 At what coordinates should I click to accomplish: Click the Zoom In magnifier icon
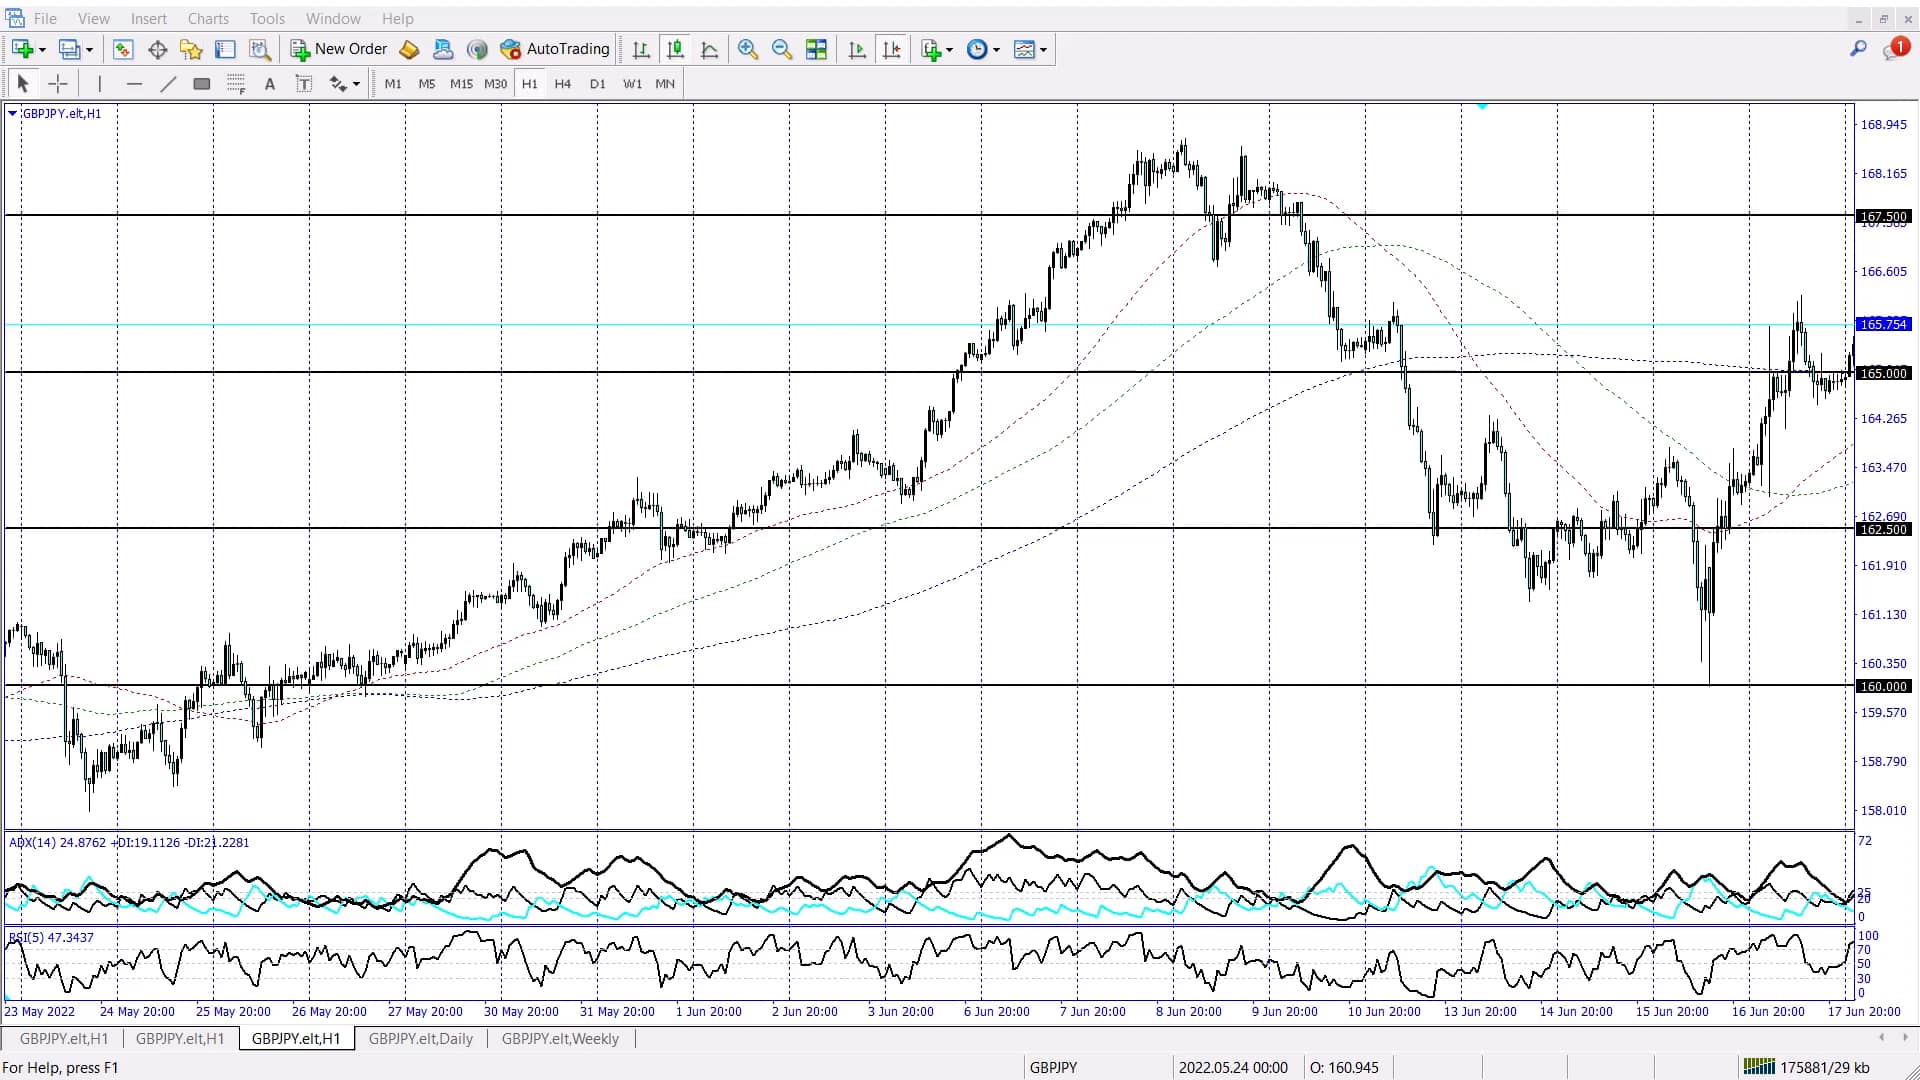(747, 49)
